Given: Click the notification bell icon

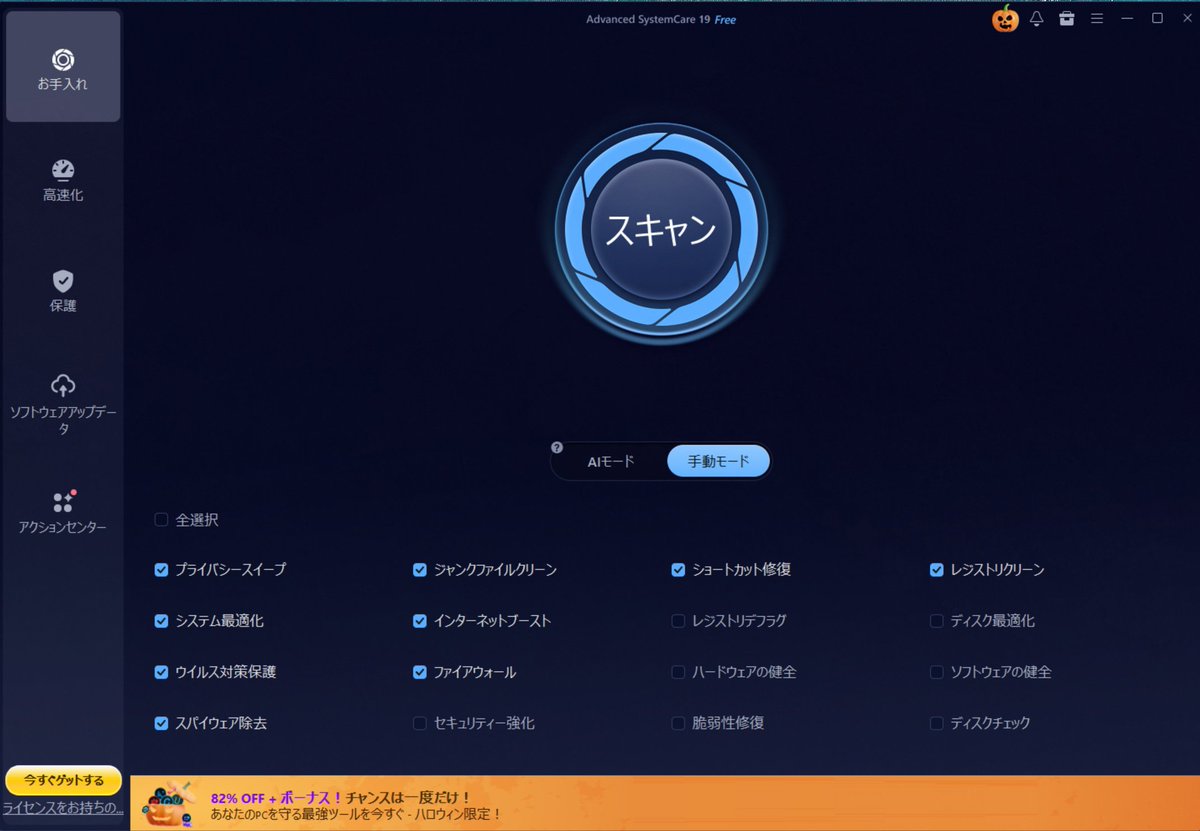Looking at the screenshot, I should pyautogui.click(x=1037, y=18).
